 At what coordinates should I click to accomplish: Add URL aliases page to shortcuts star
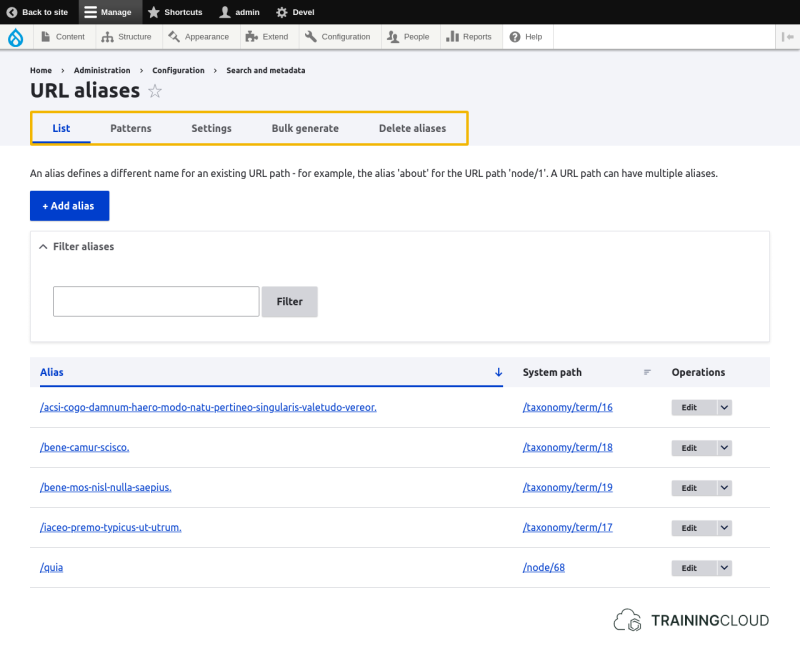[155, 91]
